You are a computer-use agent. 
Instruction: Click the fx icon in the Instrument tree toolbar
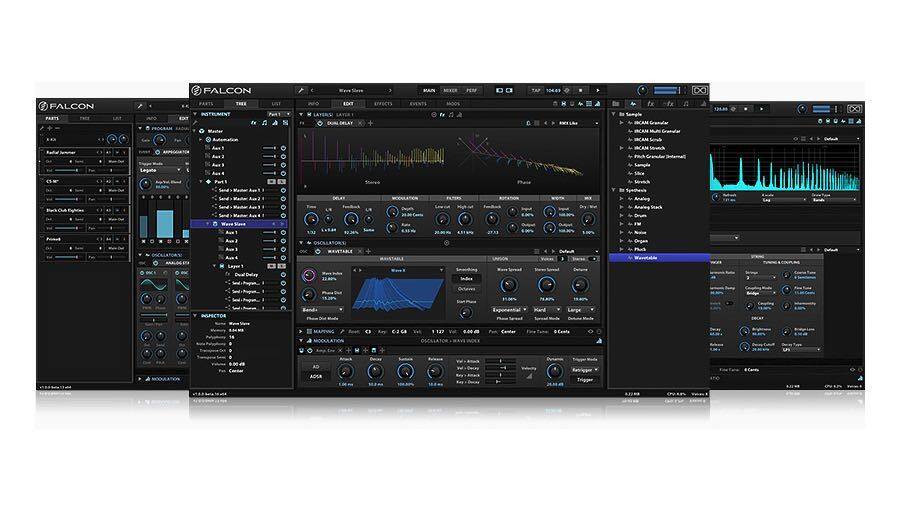pos(254,123)
